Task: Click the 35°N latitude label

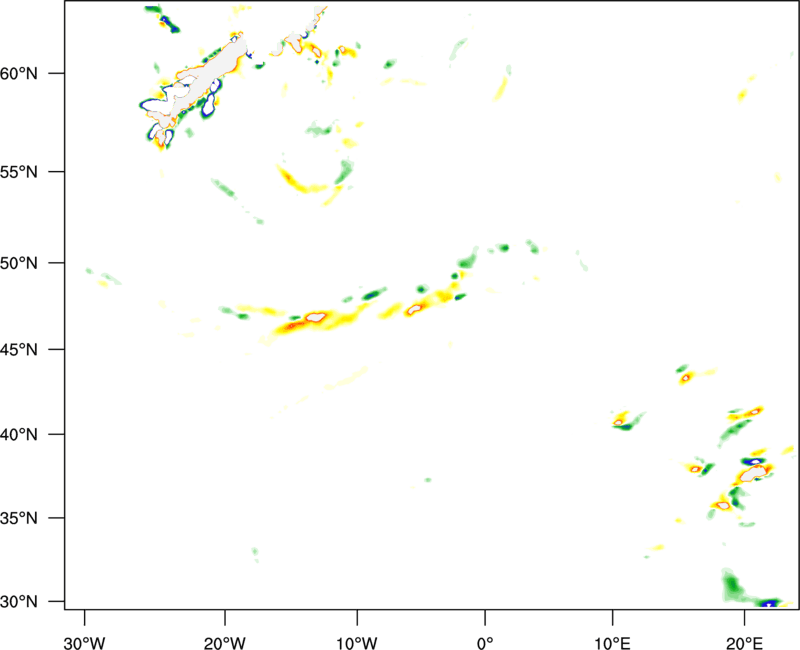Action: (x=19, y=518)
